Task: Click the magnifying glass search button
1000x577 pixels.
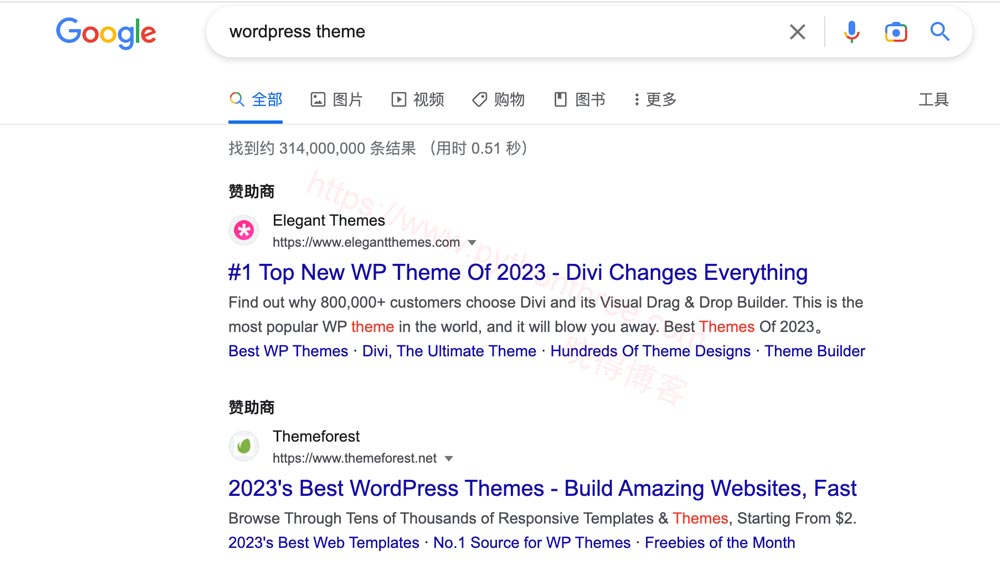Action: 939,31
